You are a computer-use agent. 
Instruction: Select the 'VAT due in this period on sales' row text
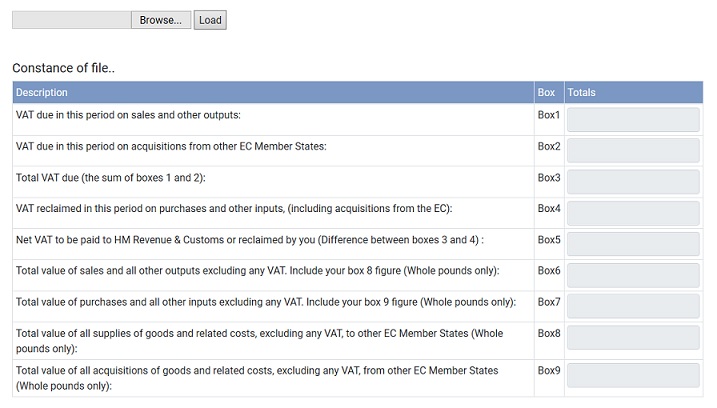pos(128,115)
